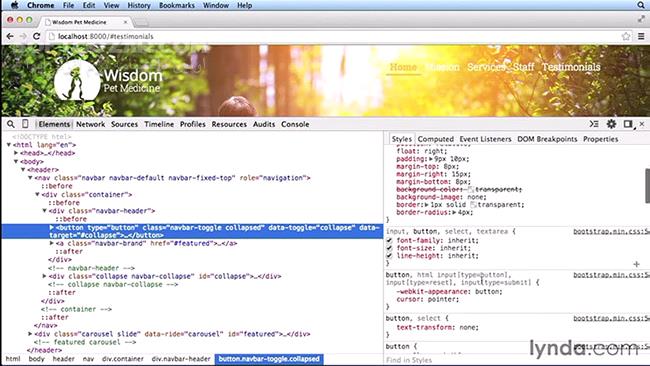Open Chrome hamburger menu

click(641, 36)
